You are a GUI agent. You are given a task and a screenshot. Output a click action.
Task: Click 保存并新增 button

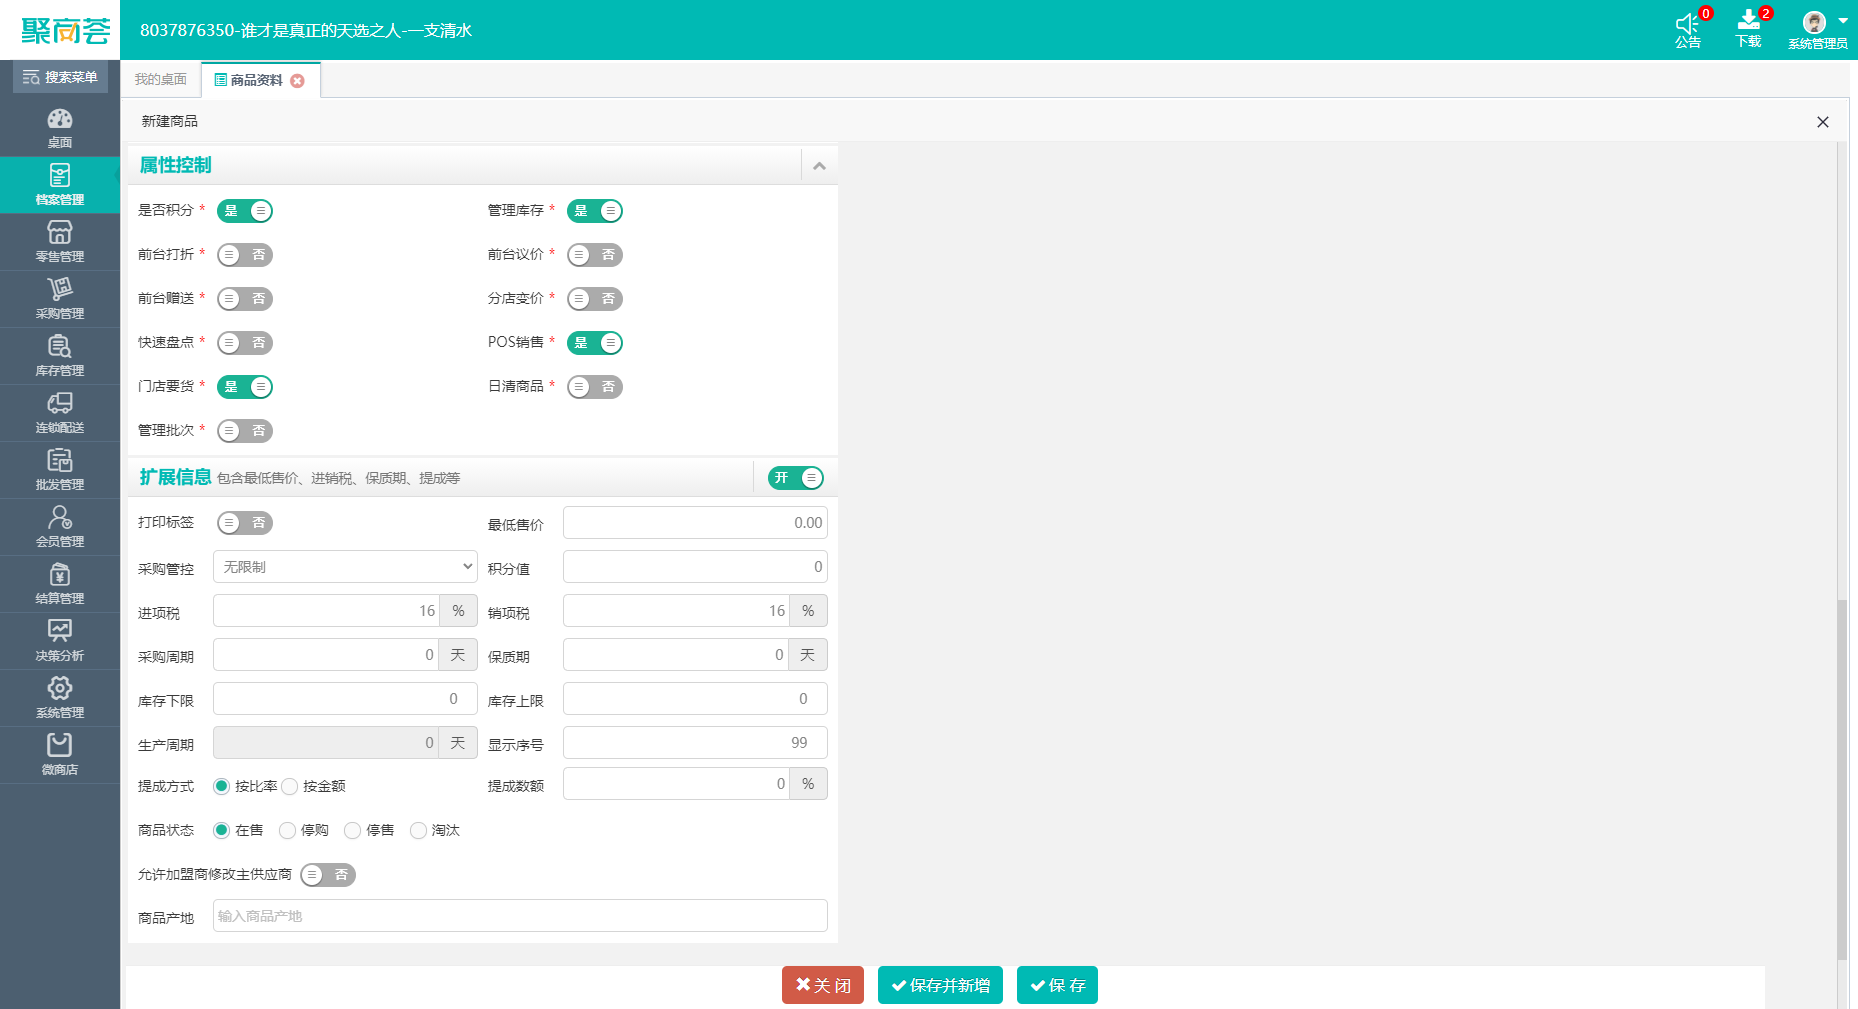coord(940,985)
